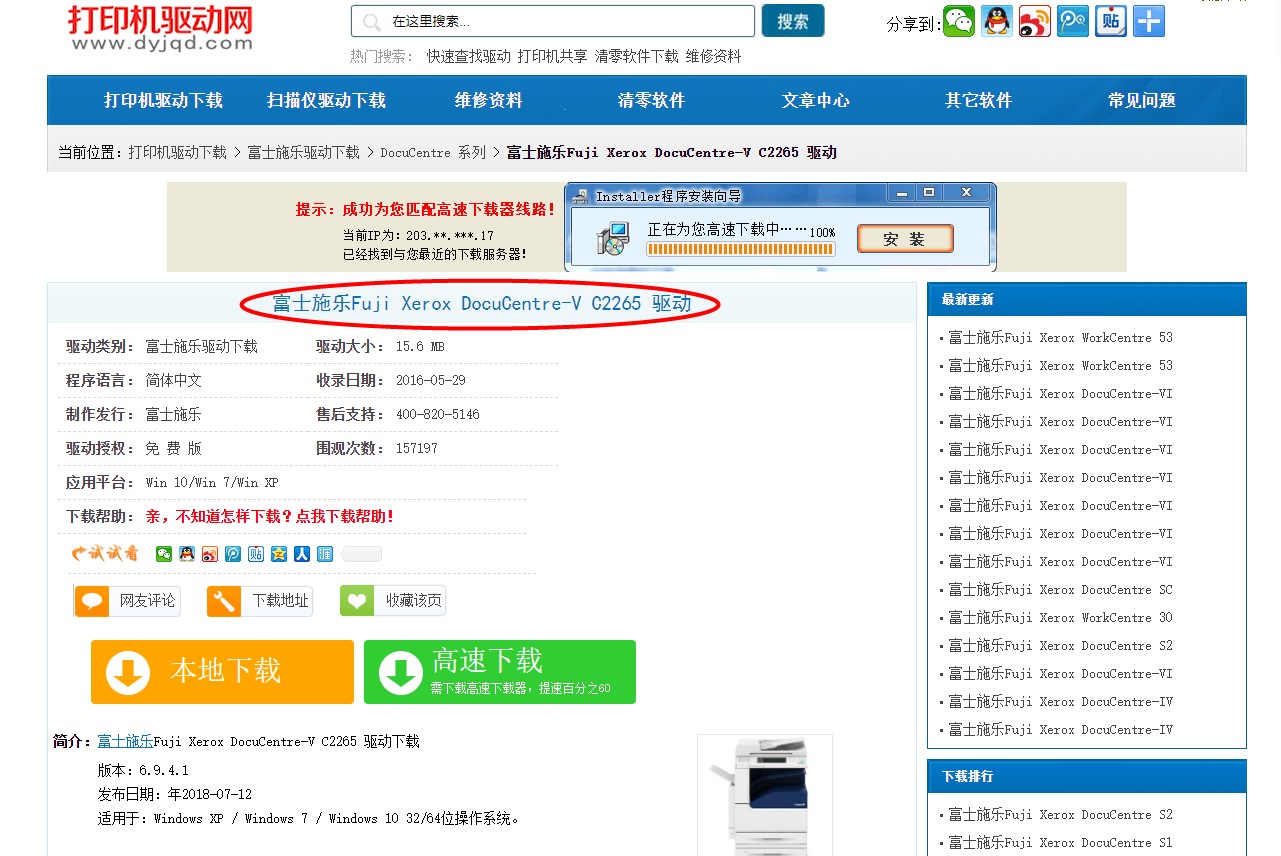Open the 其它软件 navigation tab

pos(979,100)
